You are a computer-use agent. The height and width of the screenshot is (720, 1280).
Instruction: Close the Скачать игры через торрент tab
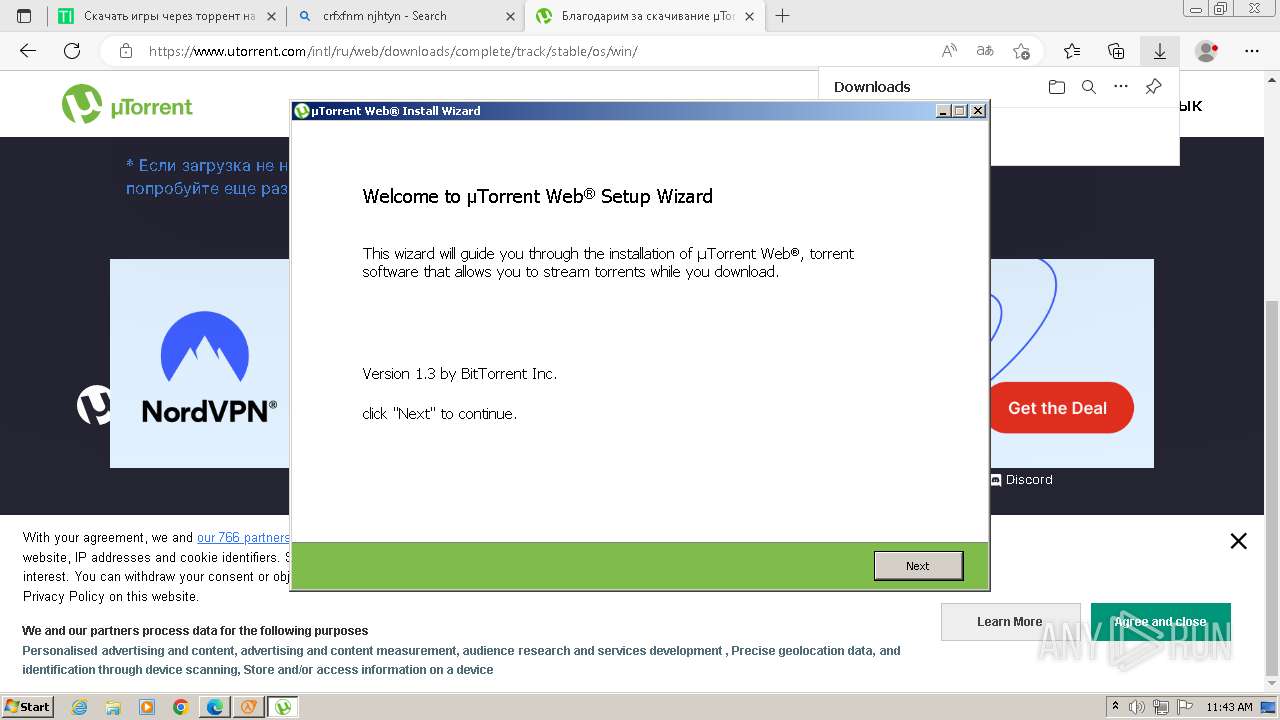271,16
